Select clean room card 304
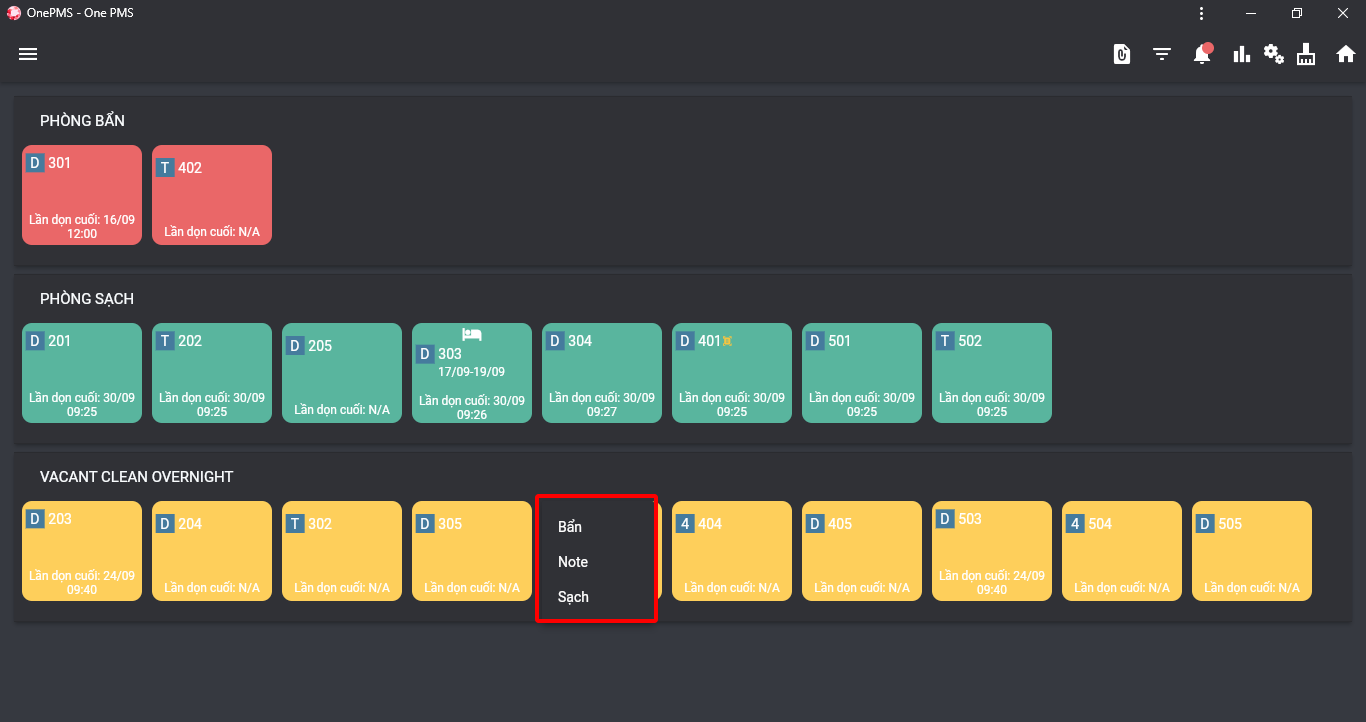This screenshot has height=722, width=1366. pos(602,373)
